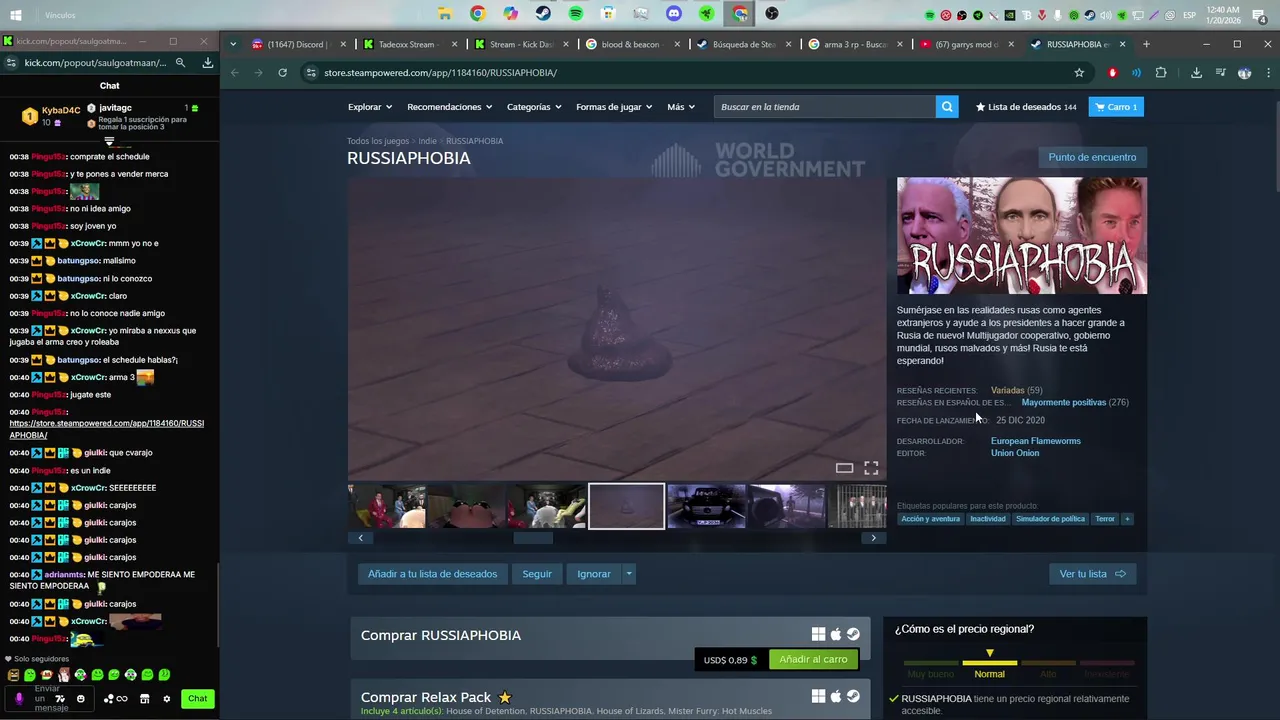Reload the Steam store page
This screenshot has height=720, width=1280.
[283, 73]
